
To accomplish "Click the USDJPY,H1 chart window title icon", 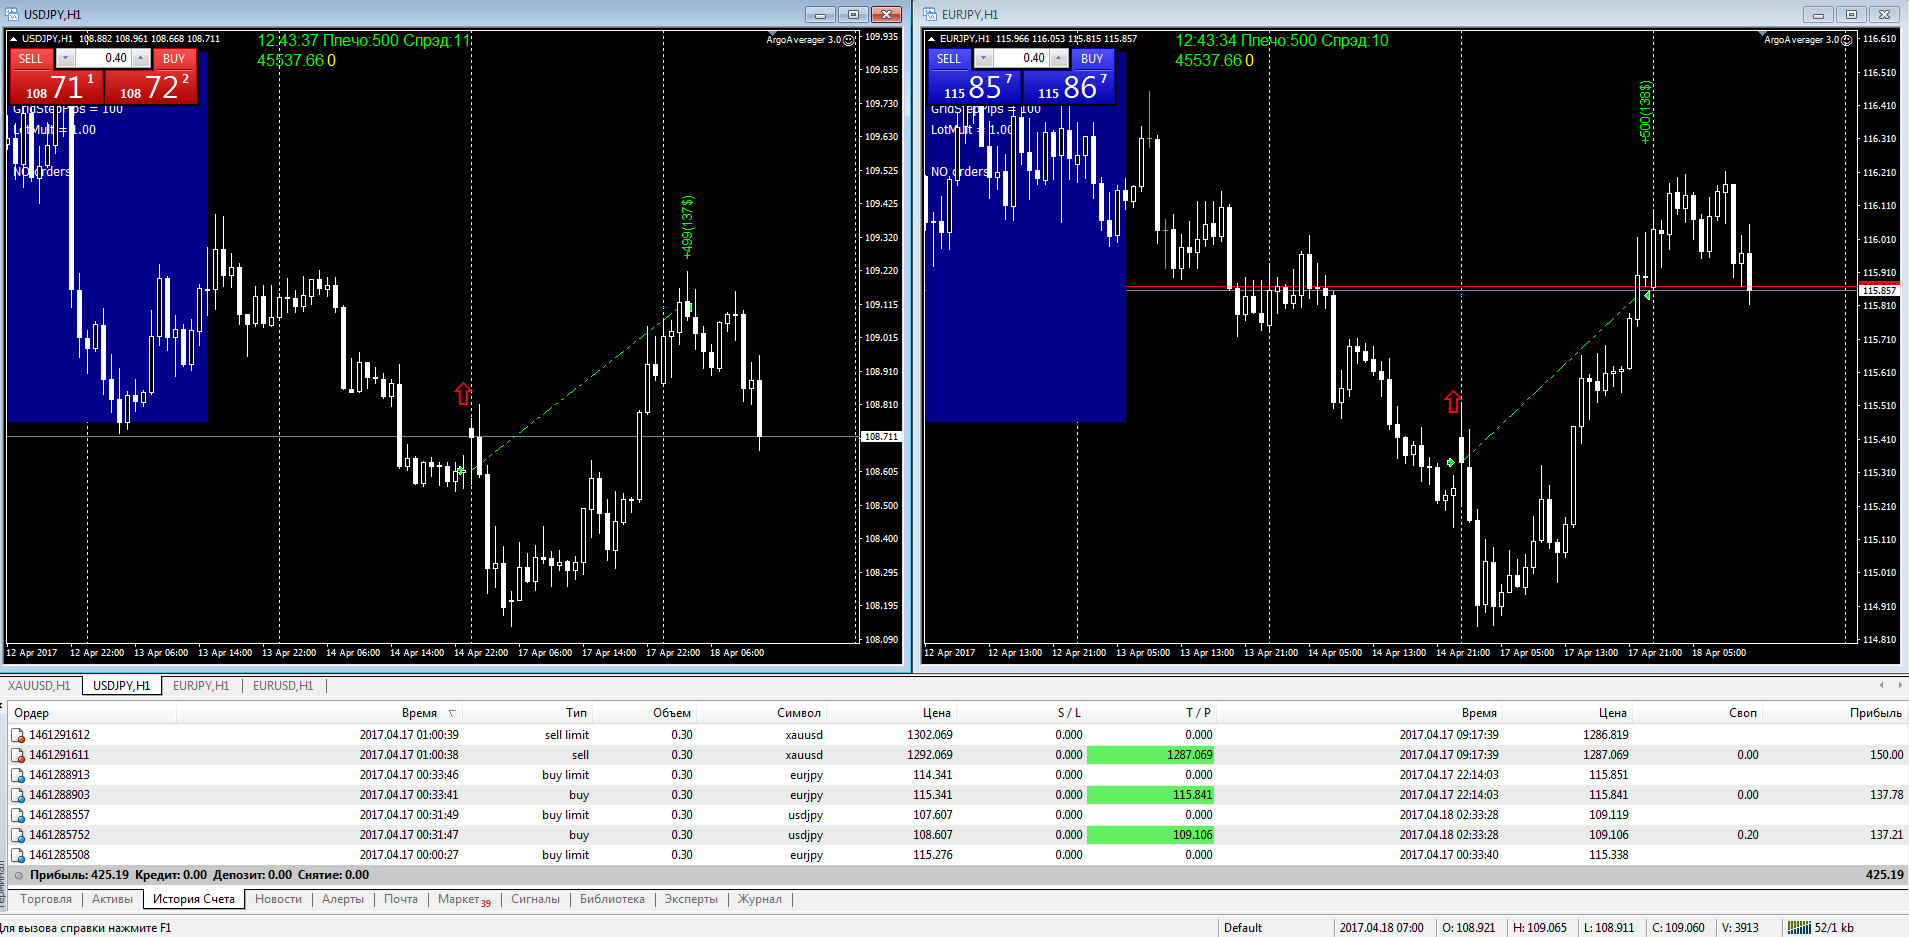I will point(12,14).
